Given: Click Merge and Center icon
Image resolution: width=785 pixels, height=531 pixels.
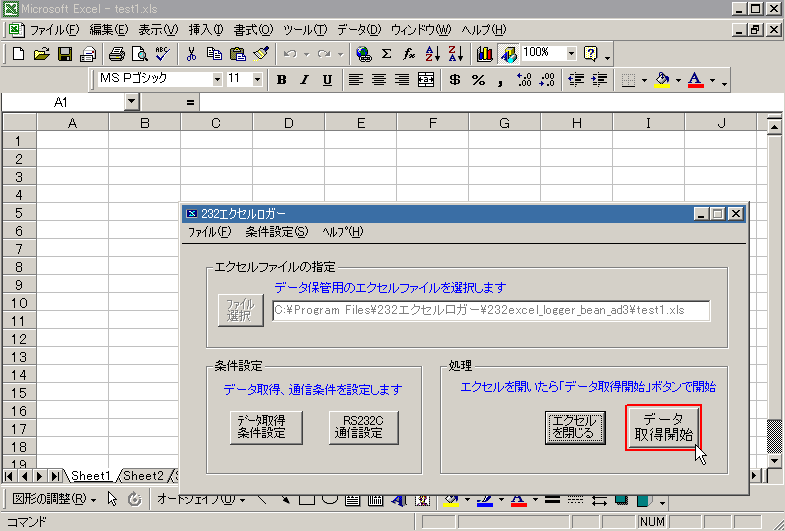Looking at the screenshot, I should [x=426, y=80].
